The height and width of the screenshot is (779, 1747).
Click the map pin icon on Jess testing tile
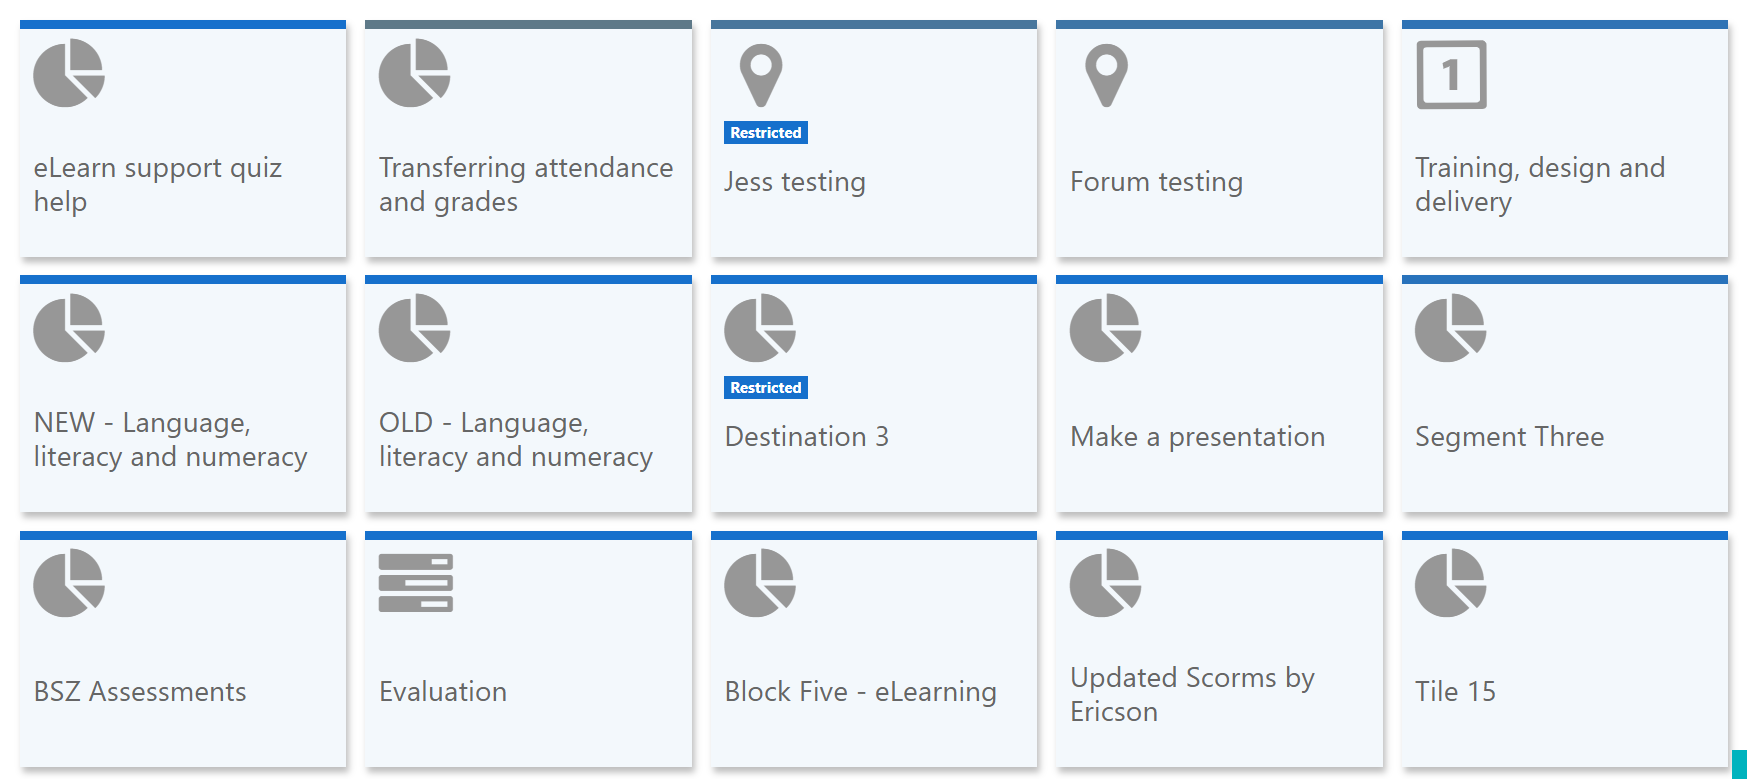point(761,75)
